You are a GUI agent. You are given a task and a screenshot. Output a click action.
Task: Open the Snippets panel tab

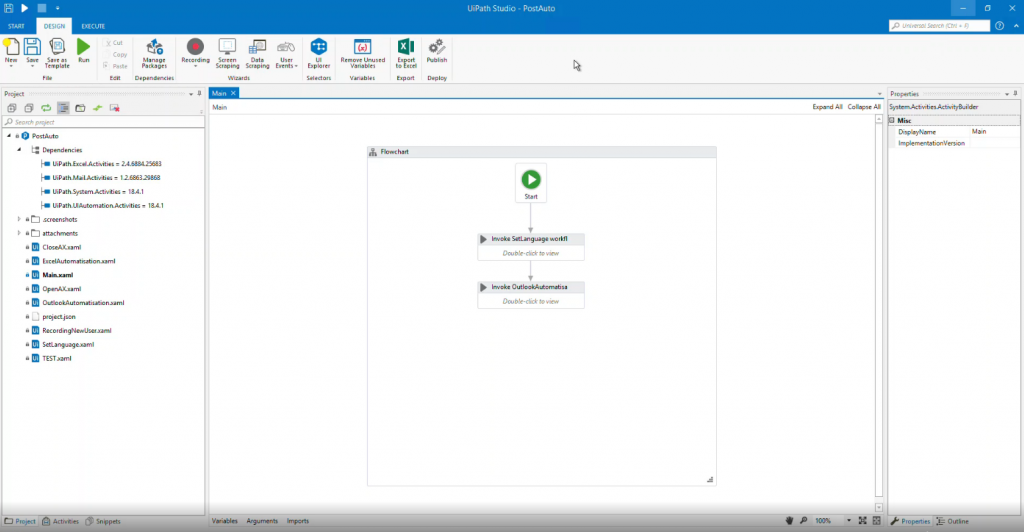(x=103, y=521)
